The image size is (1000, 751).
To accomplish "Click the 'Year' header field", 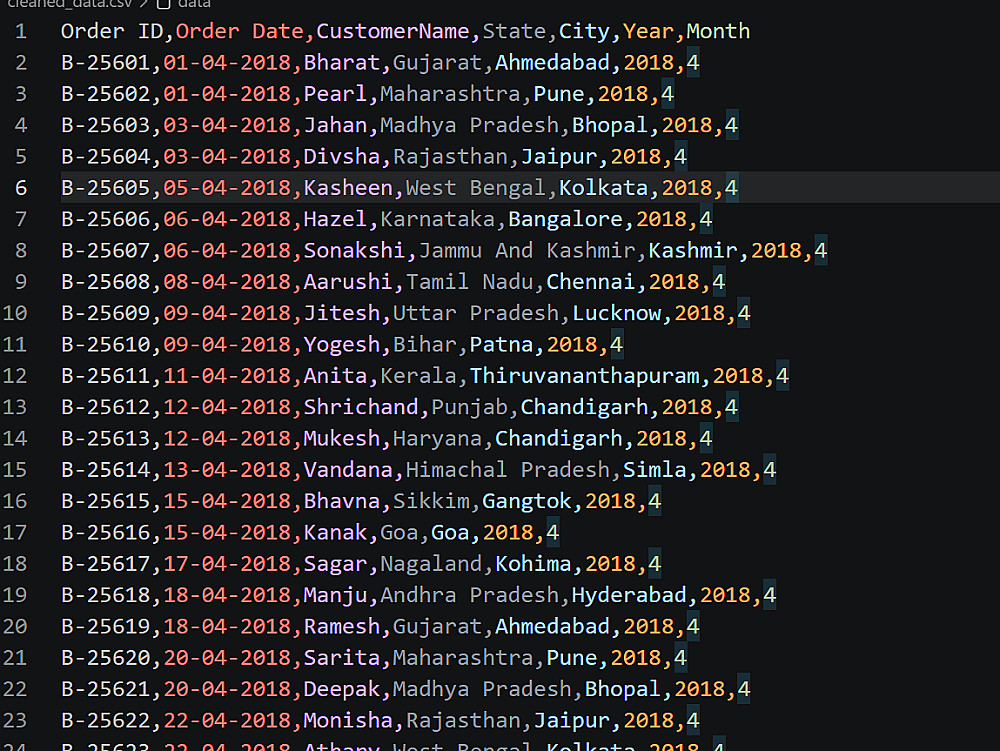I will coord(648,31).
